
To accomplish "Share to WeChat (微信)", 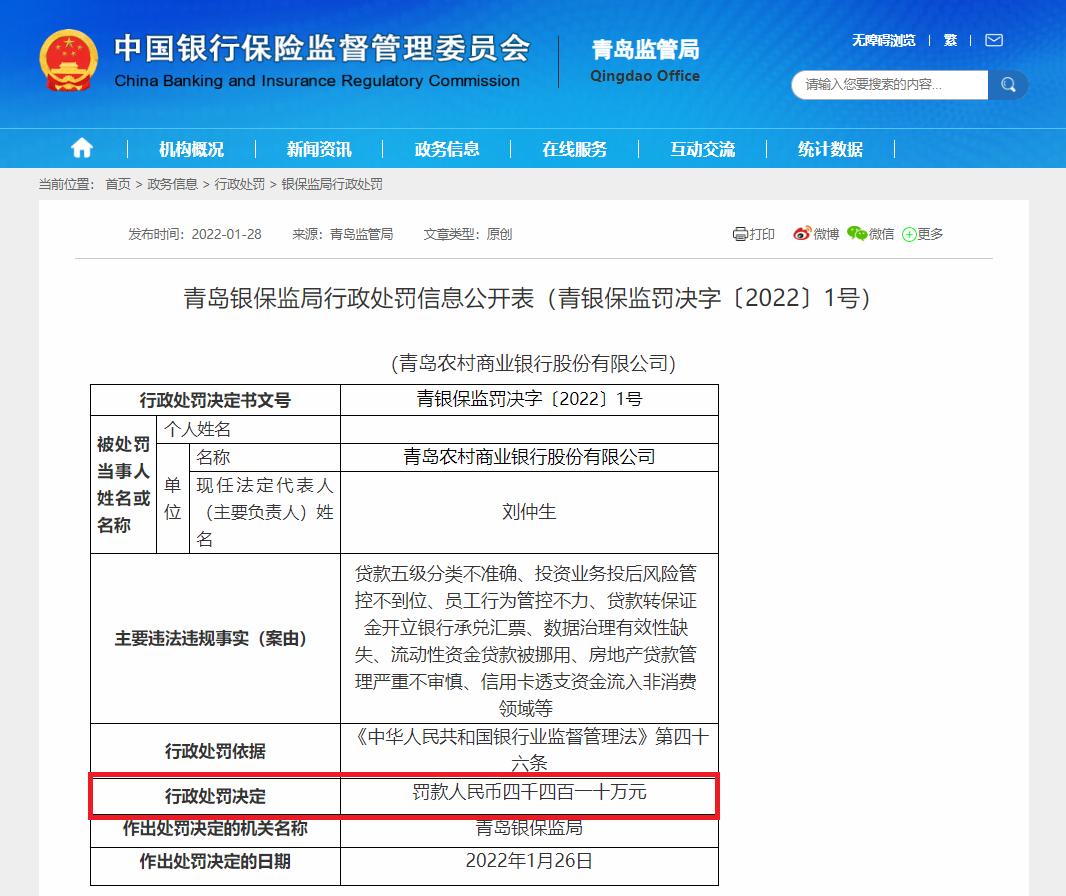I will [870, 234].
